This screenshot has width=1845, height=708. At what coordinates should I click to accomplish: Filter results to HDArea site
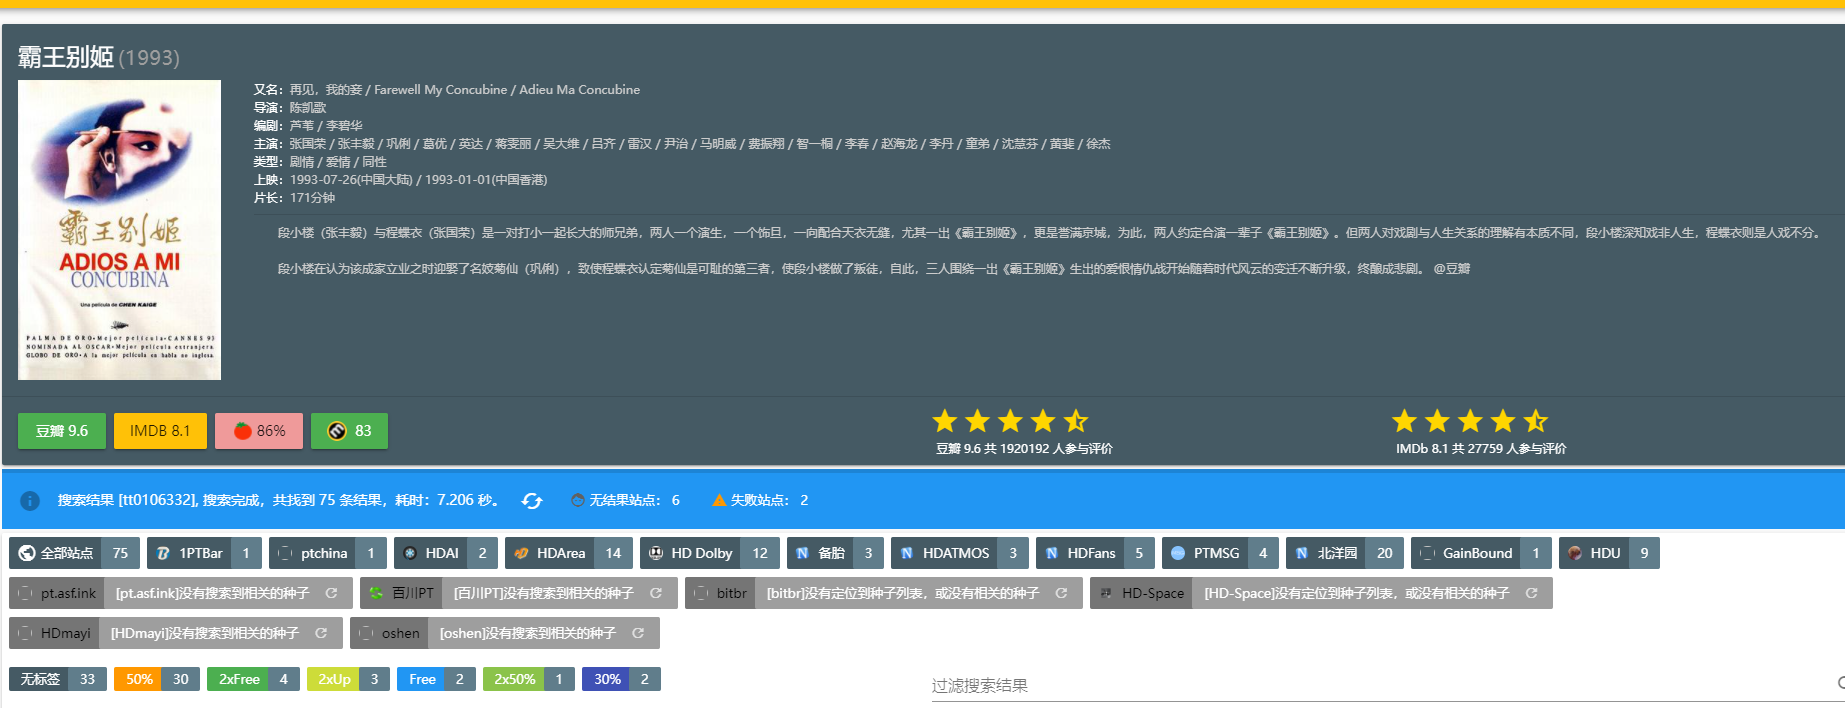(x=569, y=553)
